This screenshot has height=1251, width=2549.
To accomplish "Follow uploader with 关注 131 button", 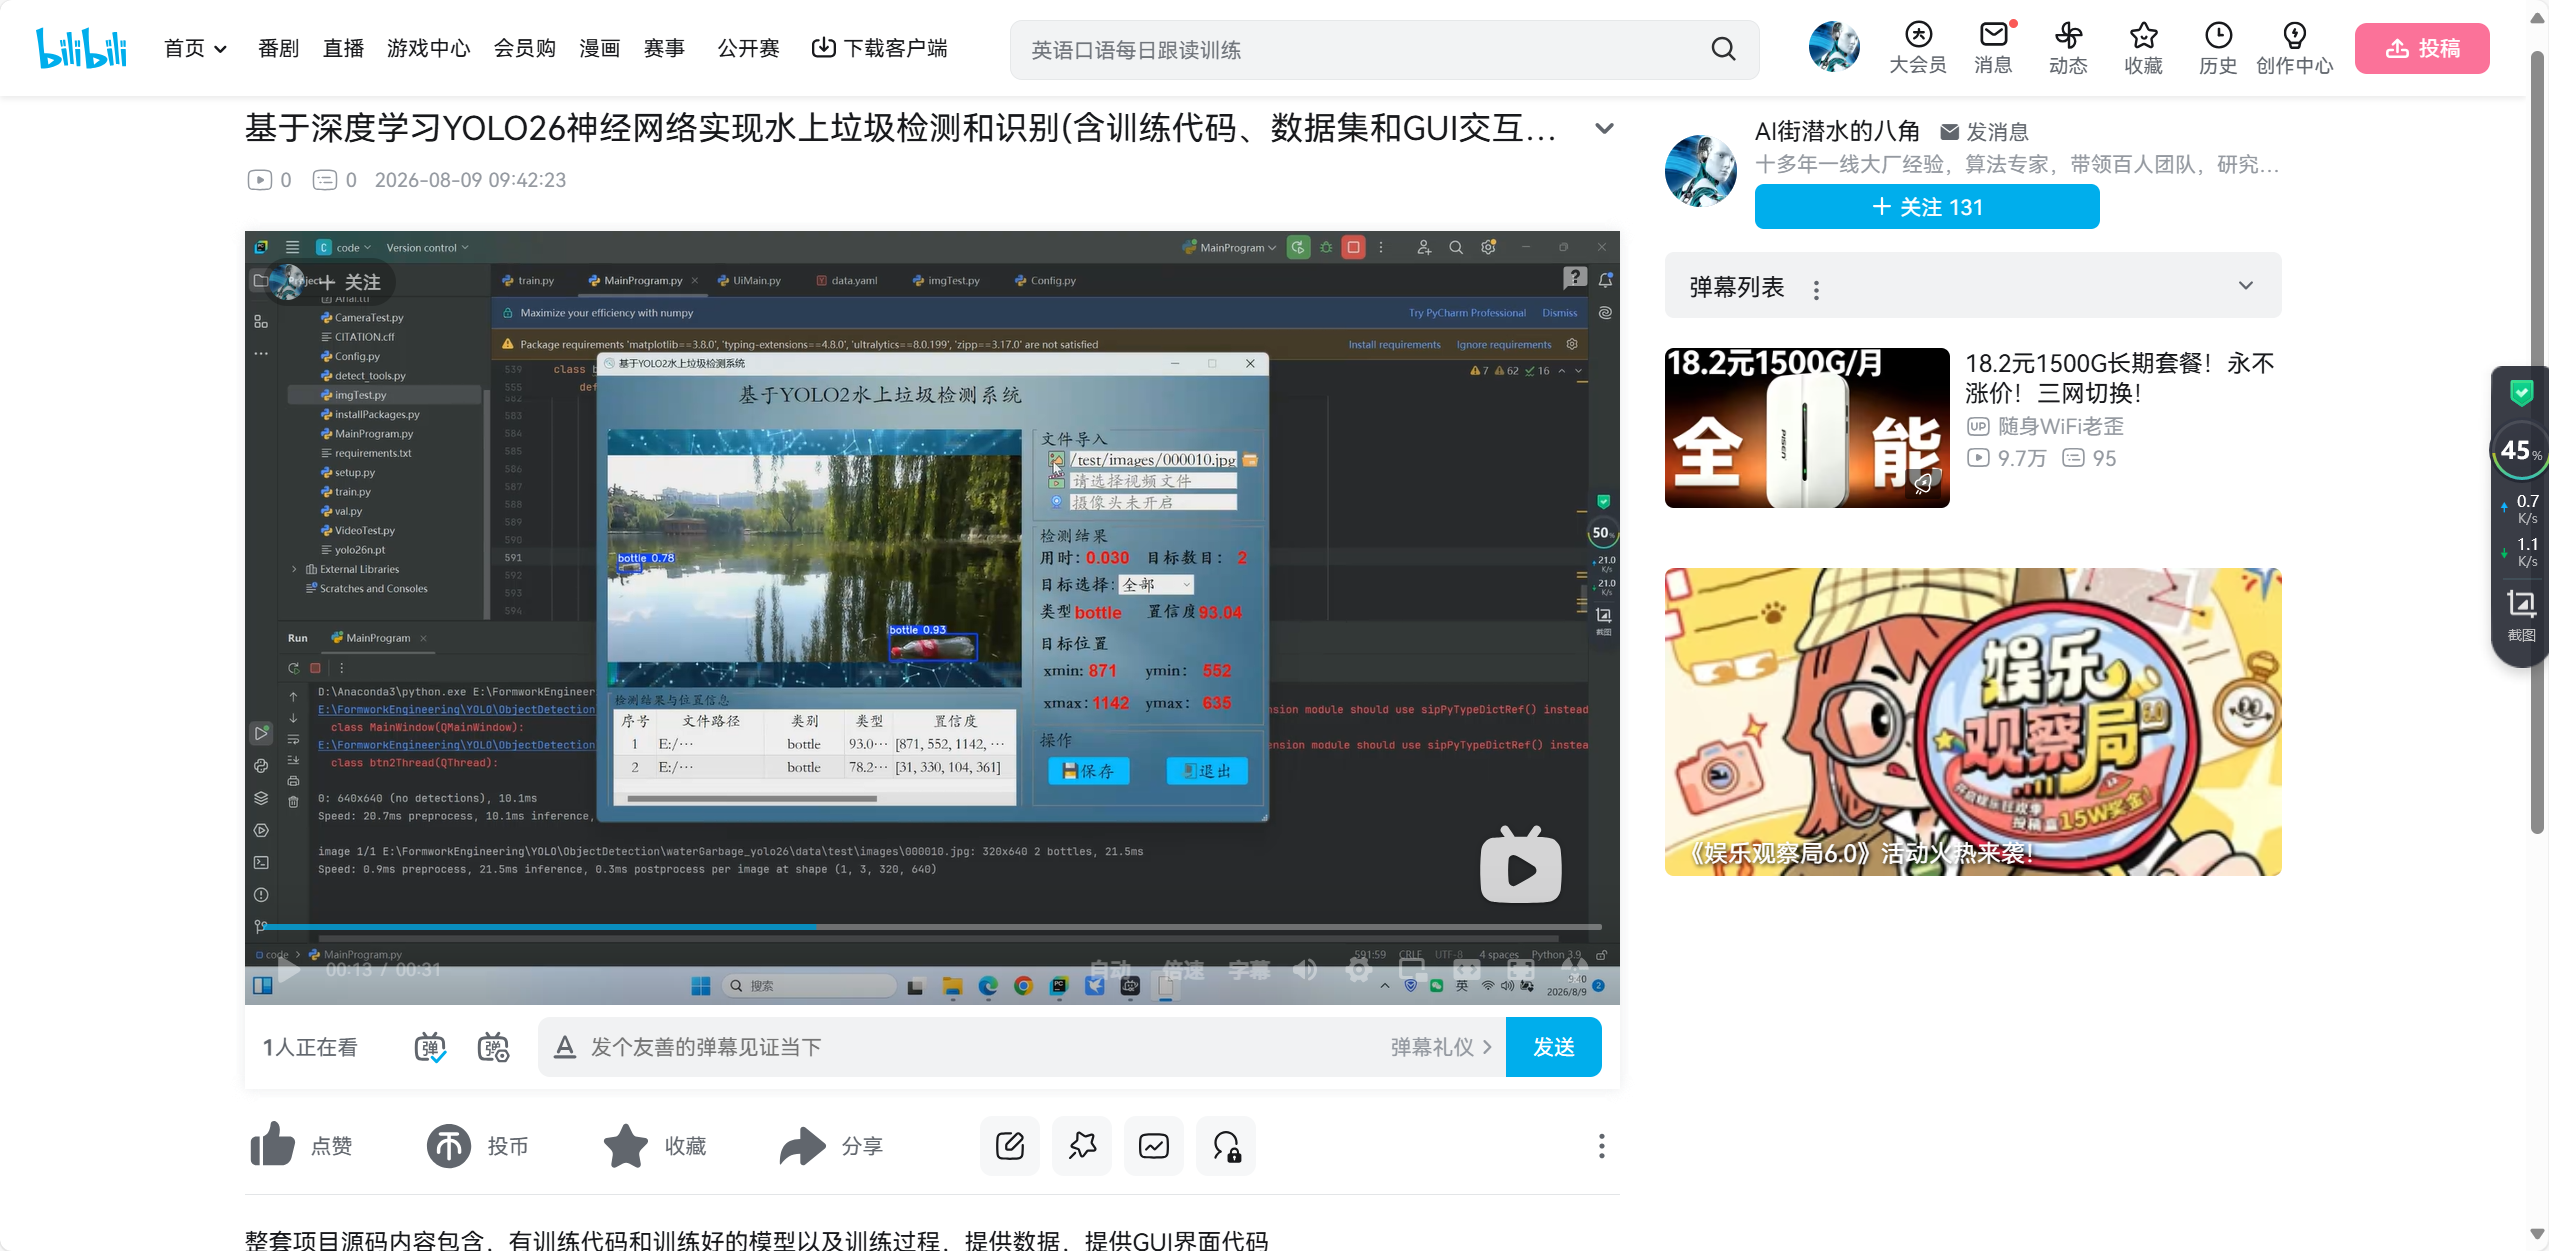I will 1927,207.
